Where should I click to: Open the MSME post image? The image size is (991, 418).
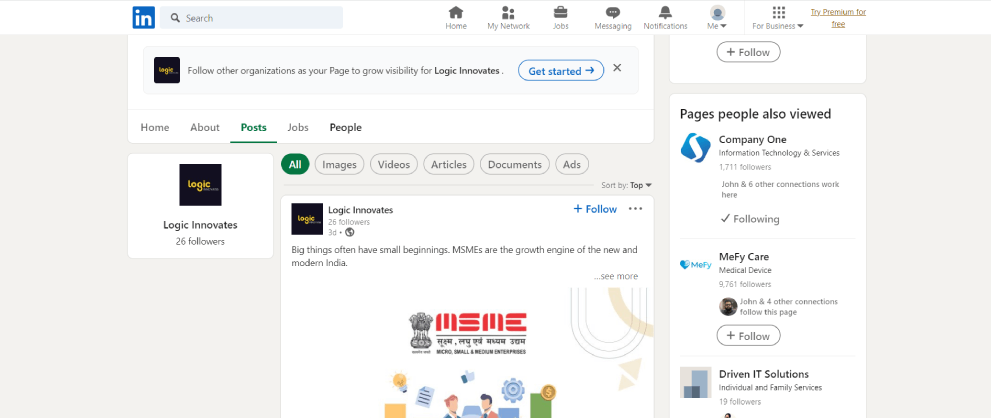pyautogui.click(x=467, y=352)
